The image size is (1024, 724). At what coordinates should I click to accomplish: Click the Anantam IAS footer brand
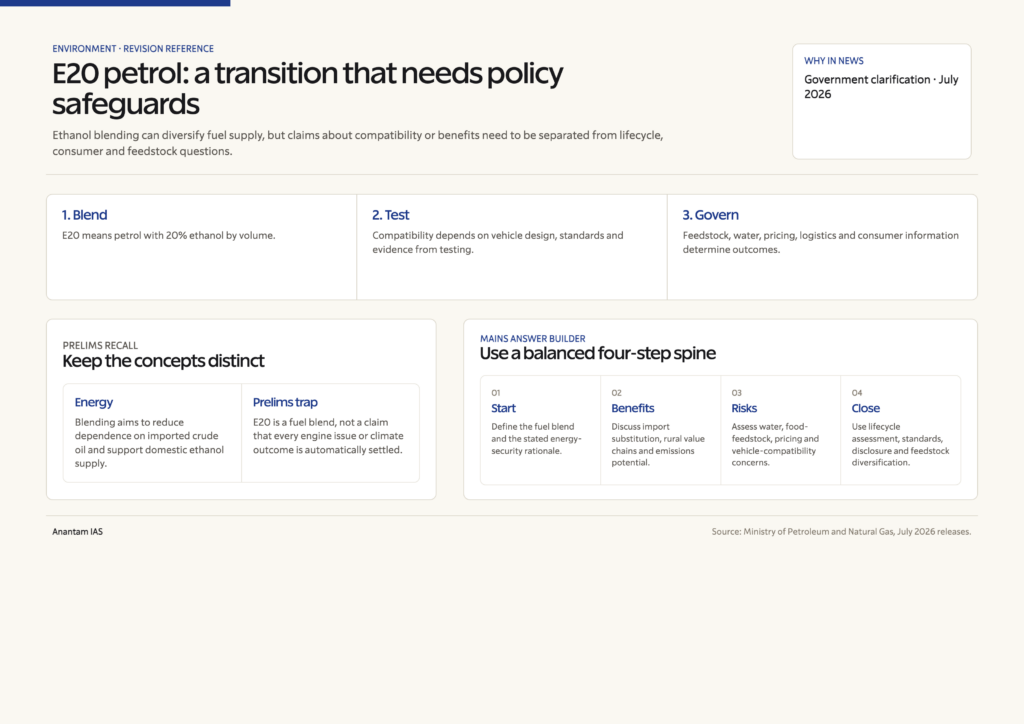tap(77, 532)
